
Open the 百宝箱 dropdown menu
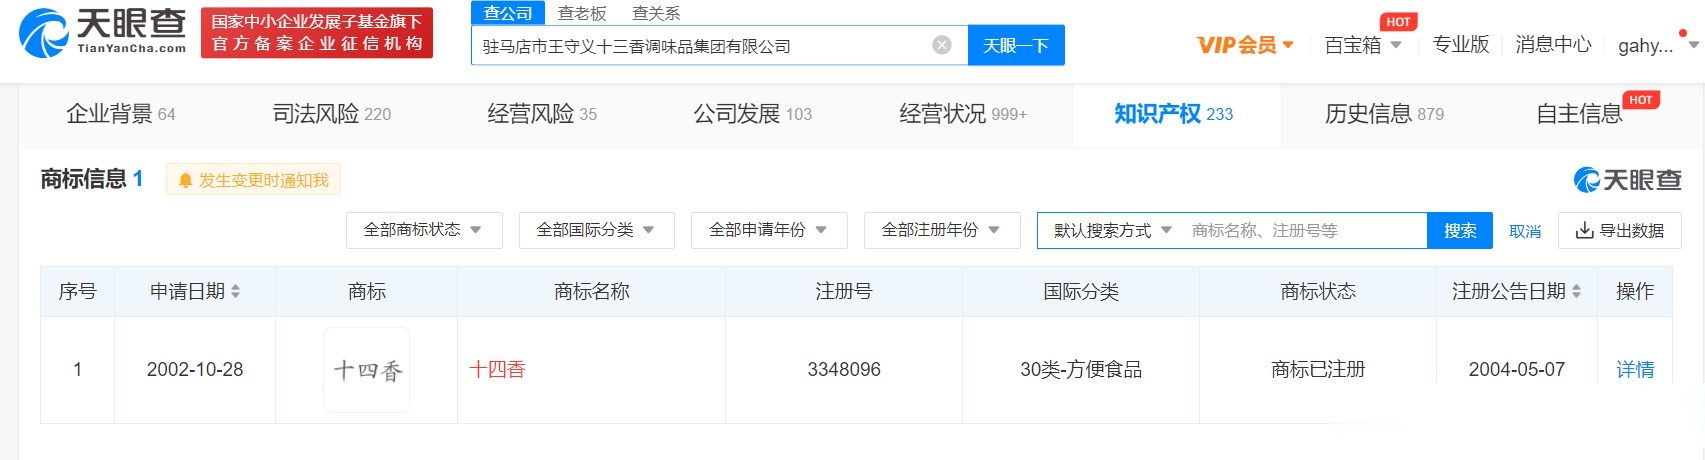1363,45
